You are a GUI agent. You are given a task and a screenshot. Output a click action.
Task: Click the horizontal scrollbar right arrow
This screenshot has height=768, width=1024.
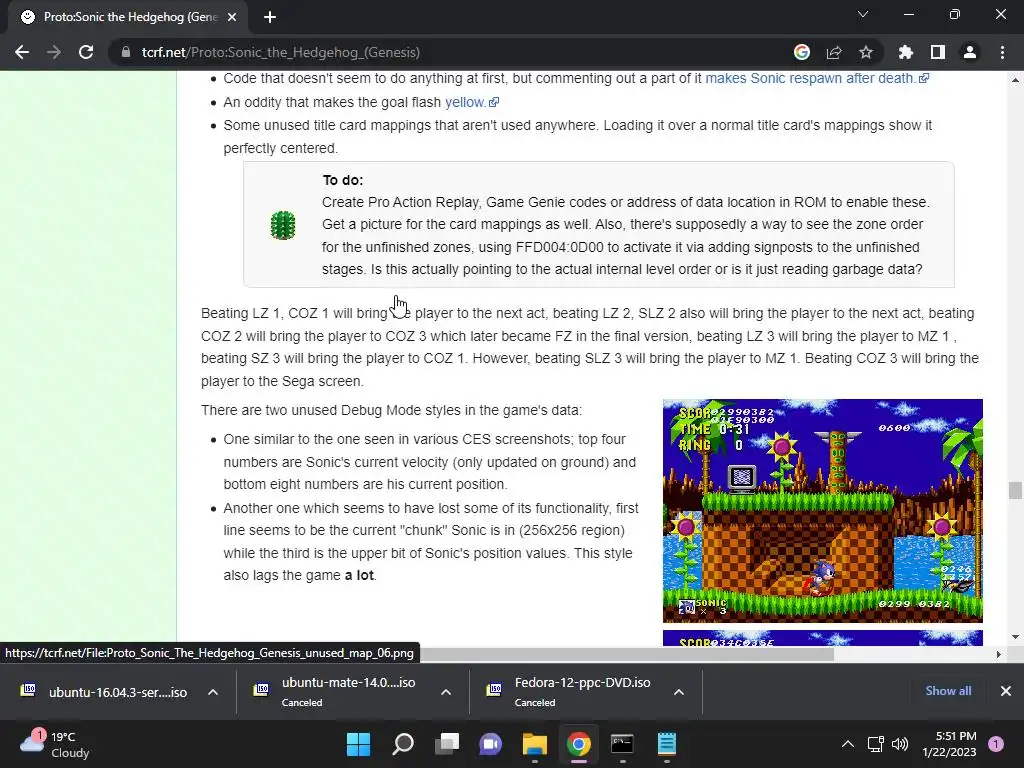(x=998, y=654)
